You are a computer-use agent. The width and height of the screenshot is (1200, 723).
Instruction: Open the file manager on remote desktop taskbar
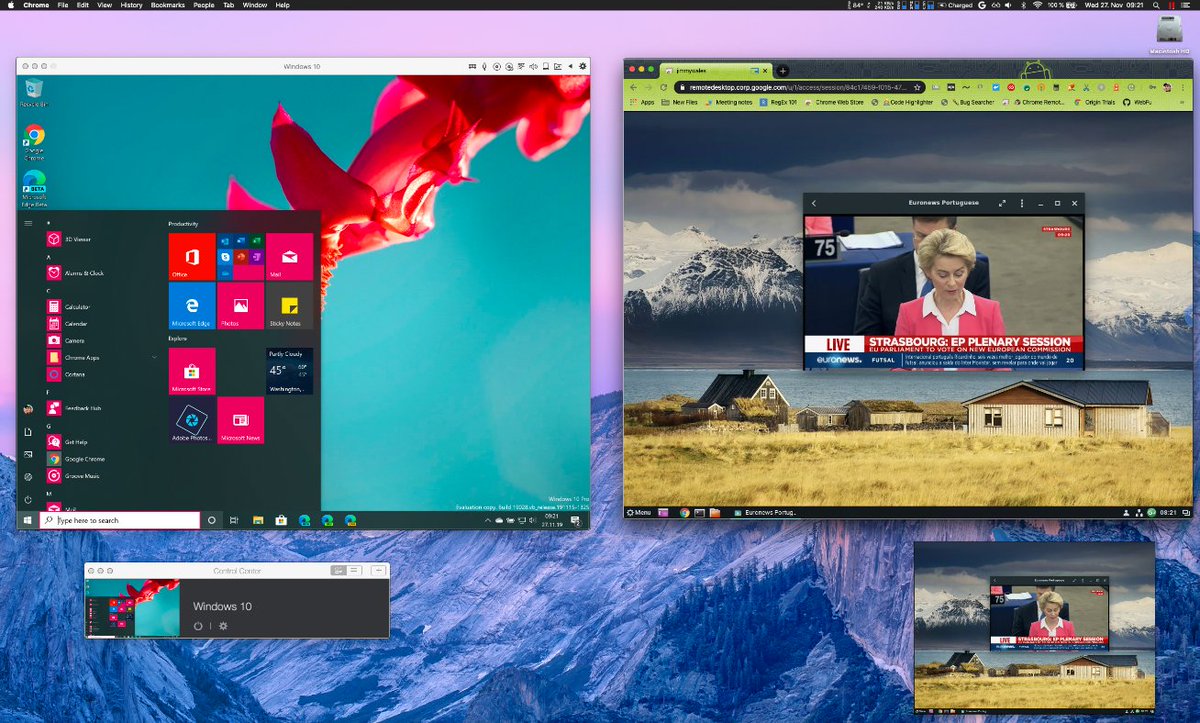coord(715,511)
